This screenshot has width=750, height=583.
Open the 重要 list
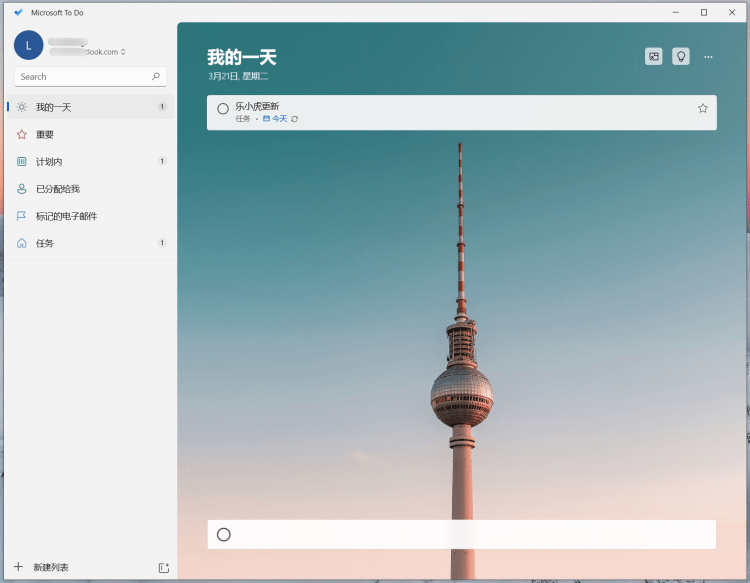[x=91, y=134]
